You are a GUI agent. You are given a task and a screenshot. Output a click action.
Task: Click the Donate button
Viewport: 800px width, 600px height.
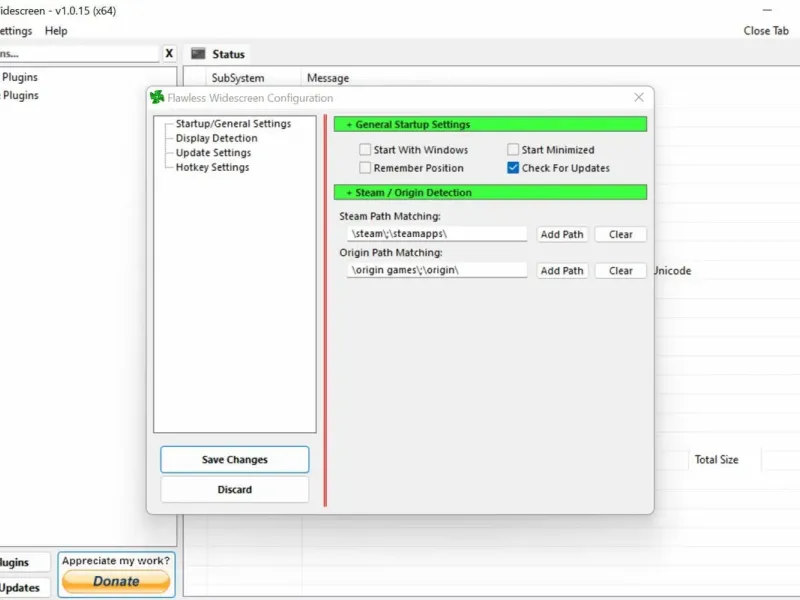click(x=116, y=581)
